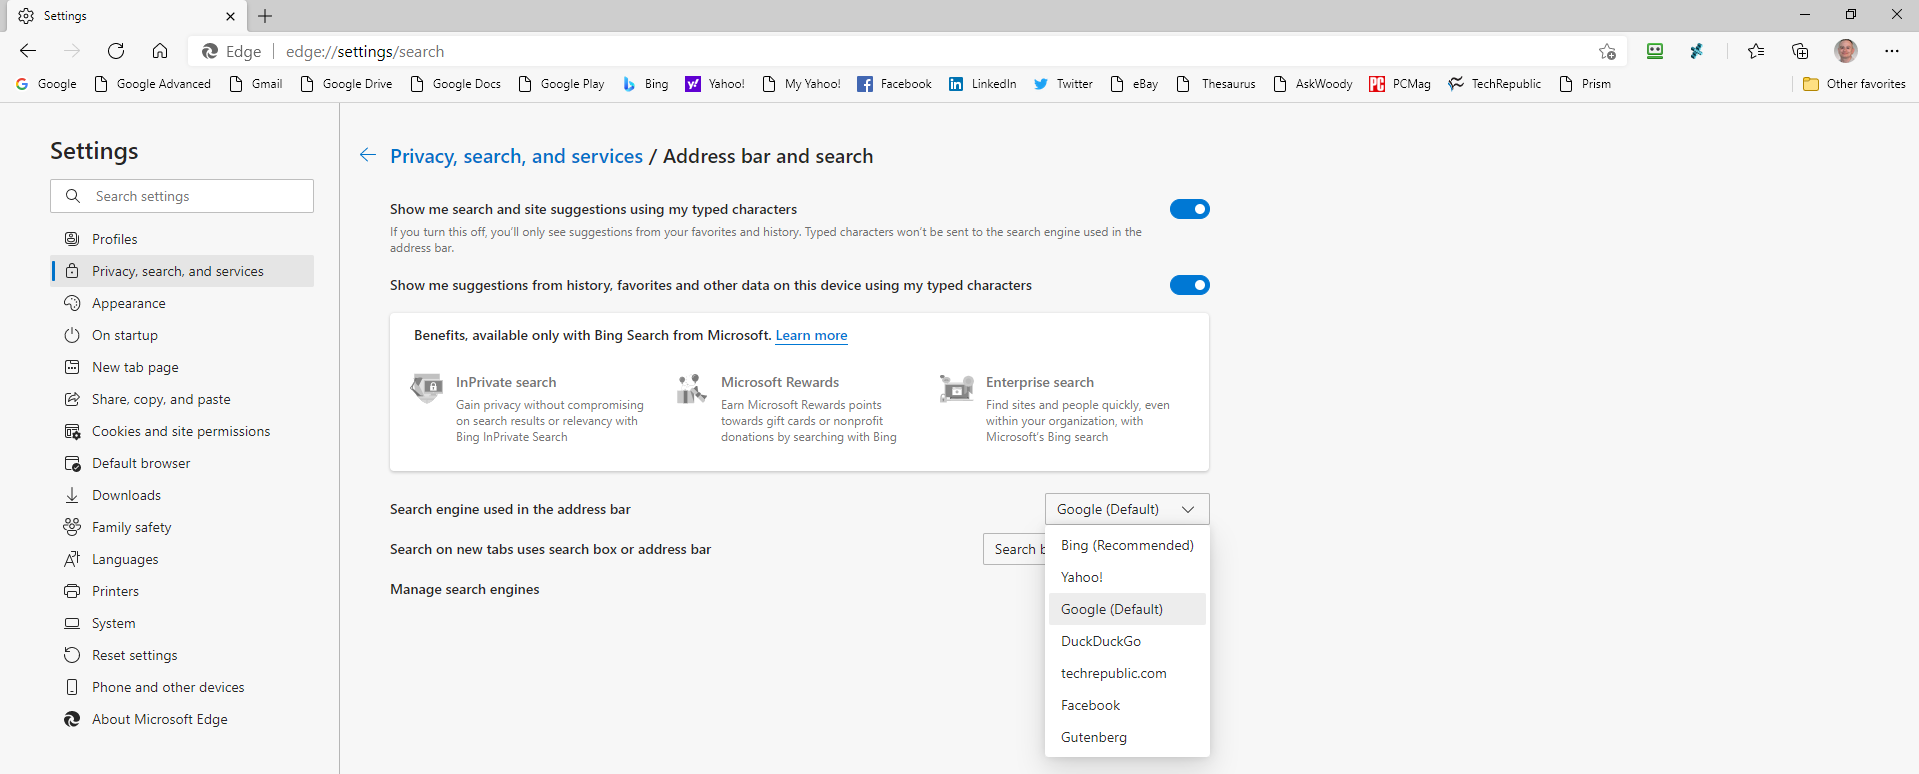This screenshot has width=1919, height=774.
Task: Open Family safety settings
Action: 182,527
